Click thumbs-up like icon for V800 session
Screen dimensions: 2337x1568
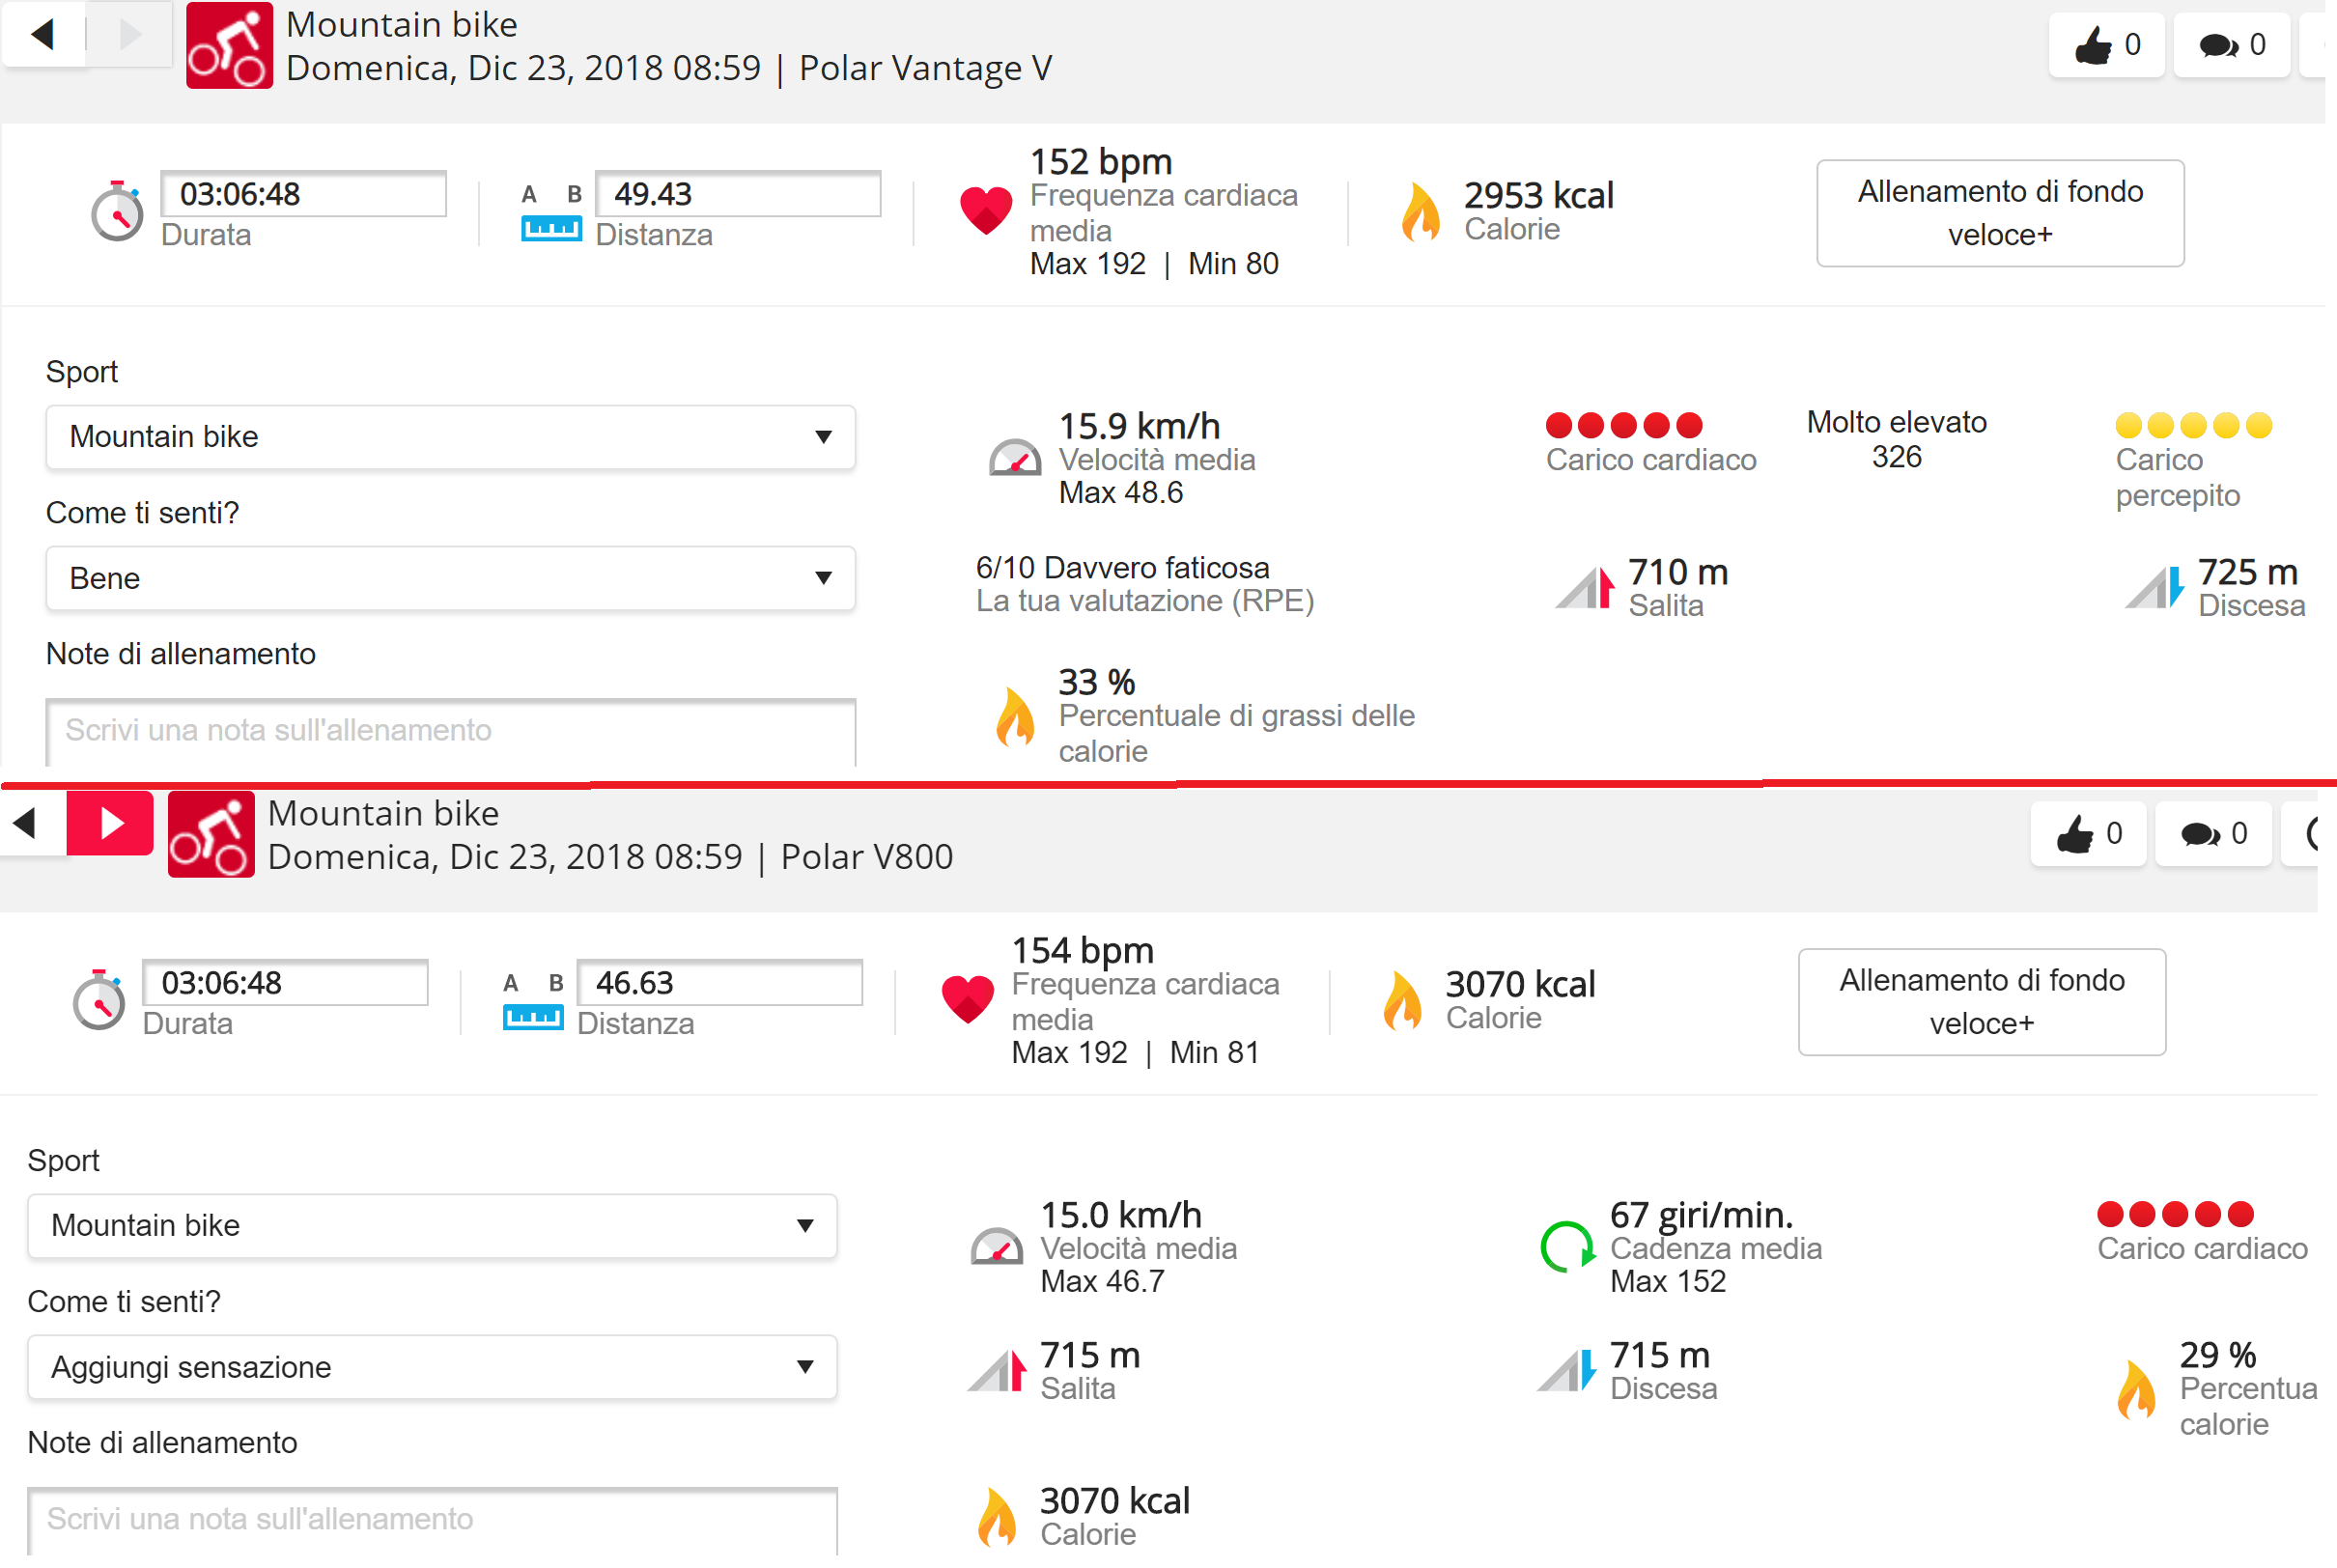pos(2075,834)
